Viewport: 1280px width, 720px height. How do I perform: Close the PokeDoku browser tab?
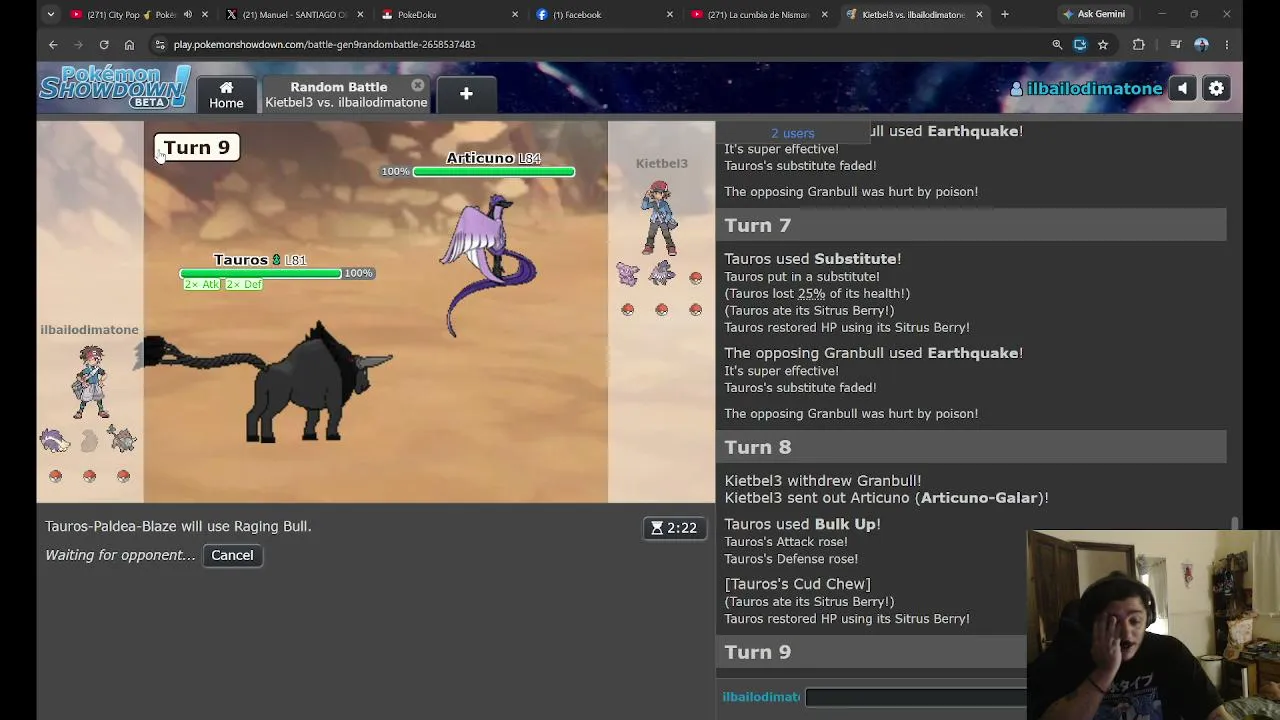(515, 14)
